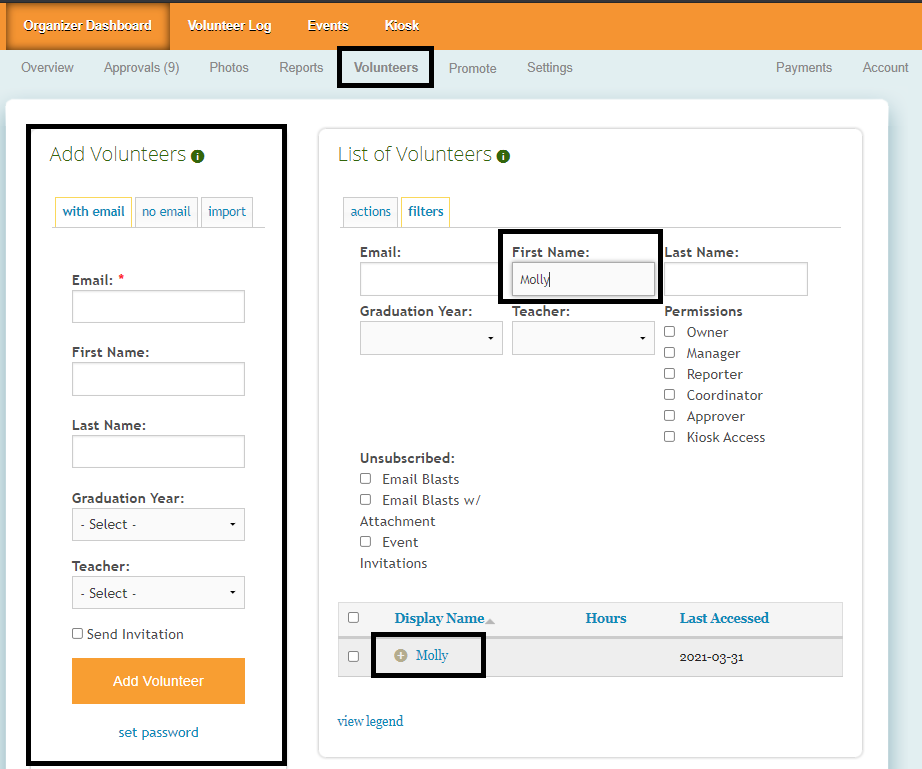
Task: Select Volunteers section
Action: tap(386, 68)
